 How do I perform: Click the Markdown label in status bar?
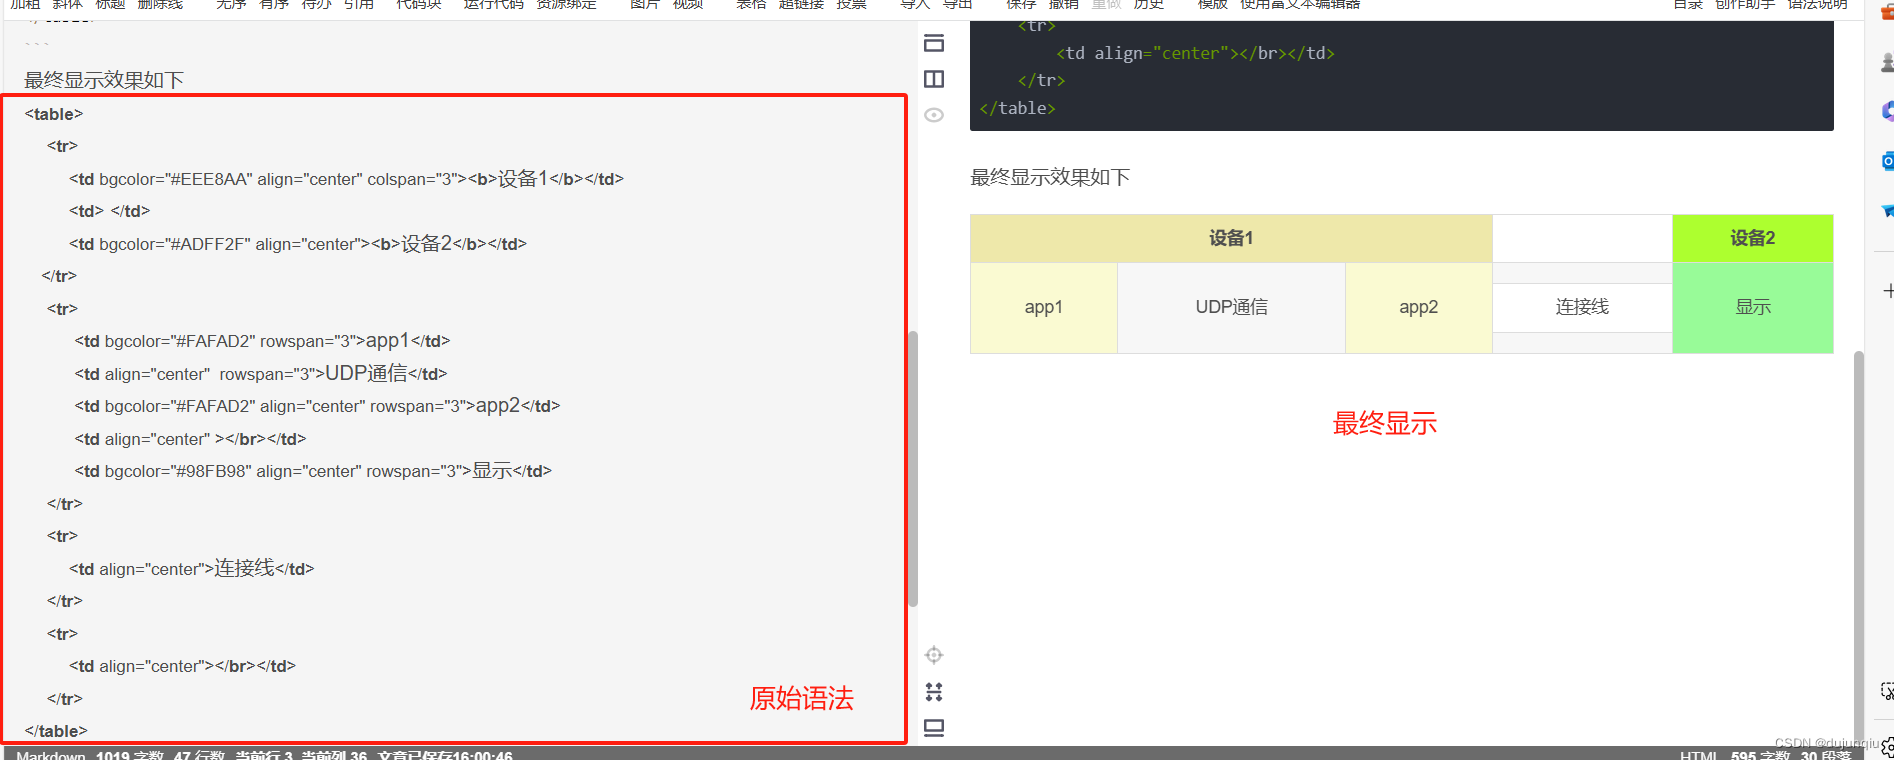51,755
